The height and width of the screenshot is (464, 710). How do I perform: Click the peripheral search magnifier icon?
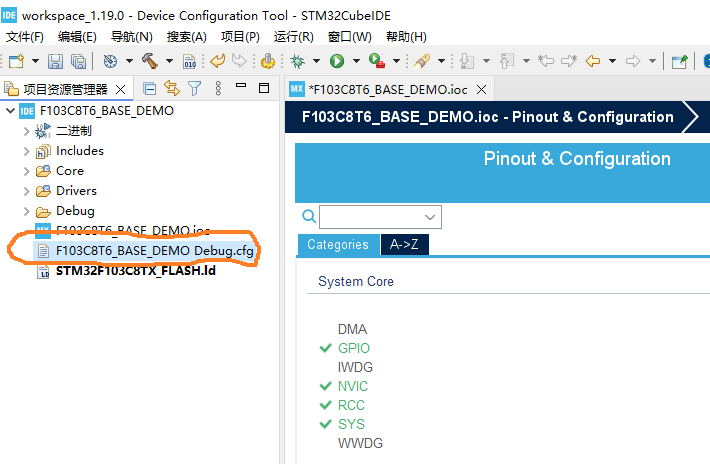[x=309, y=216]
